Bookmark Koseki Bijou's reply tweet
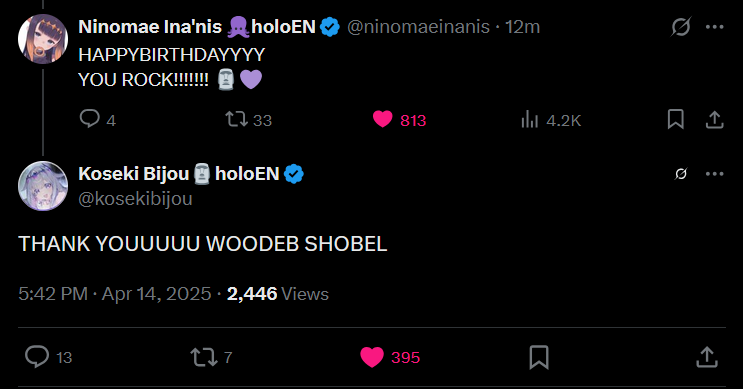This screenshot has width=743, height=389. [539, 357]
